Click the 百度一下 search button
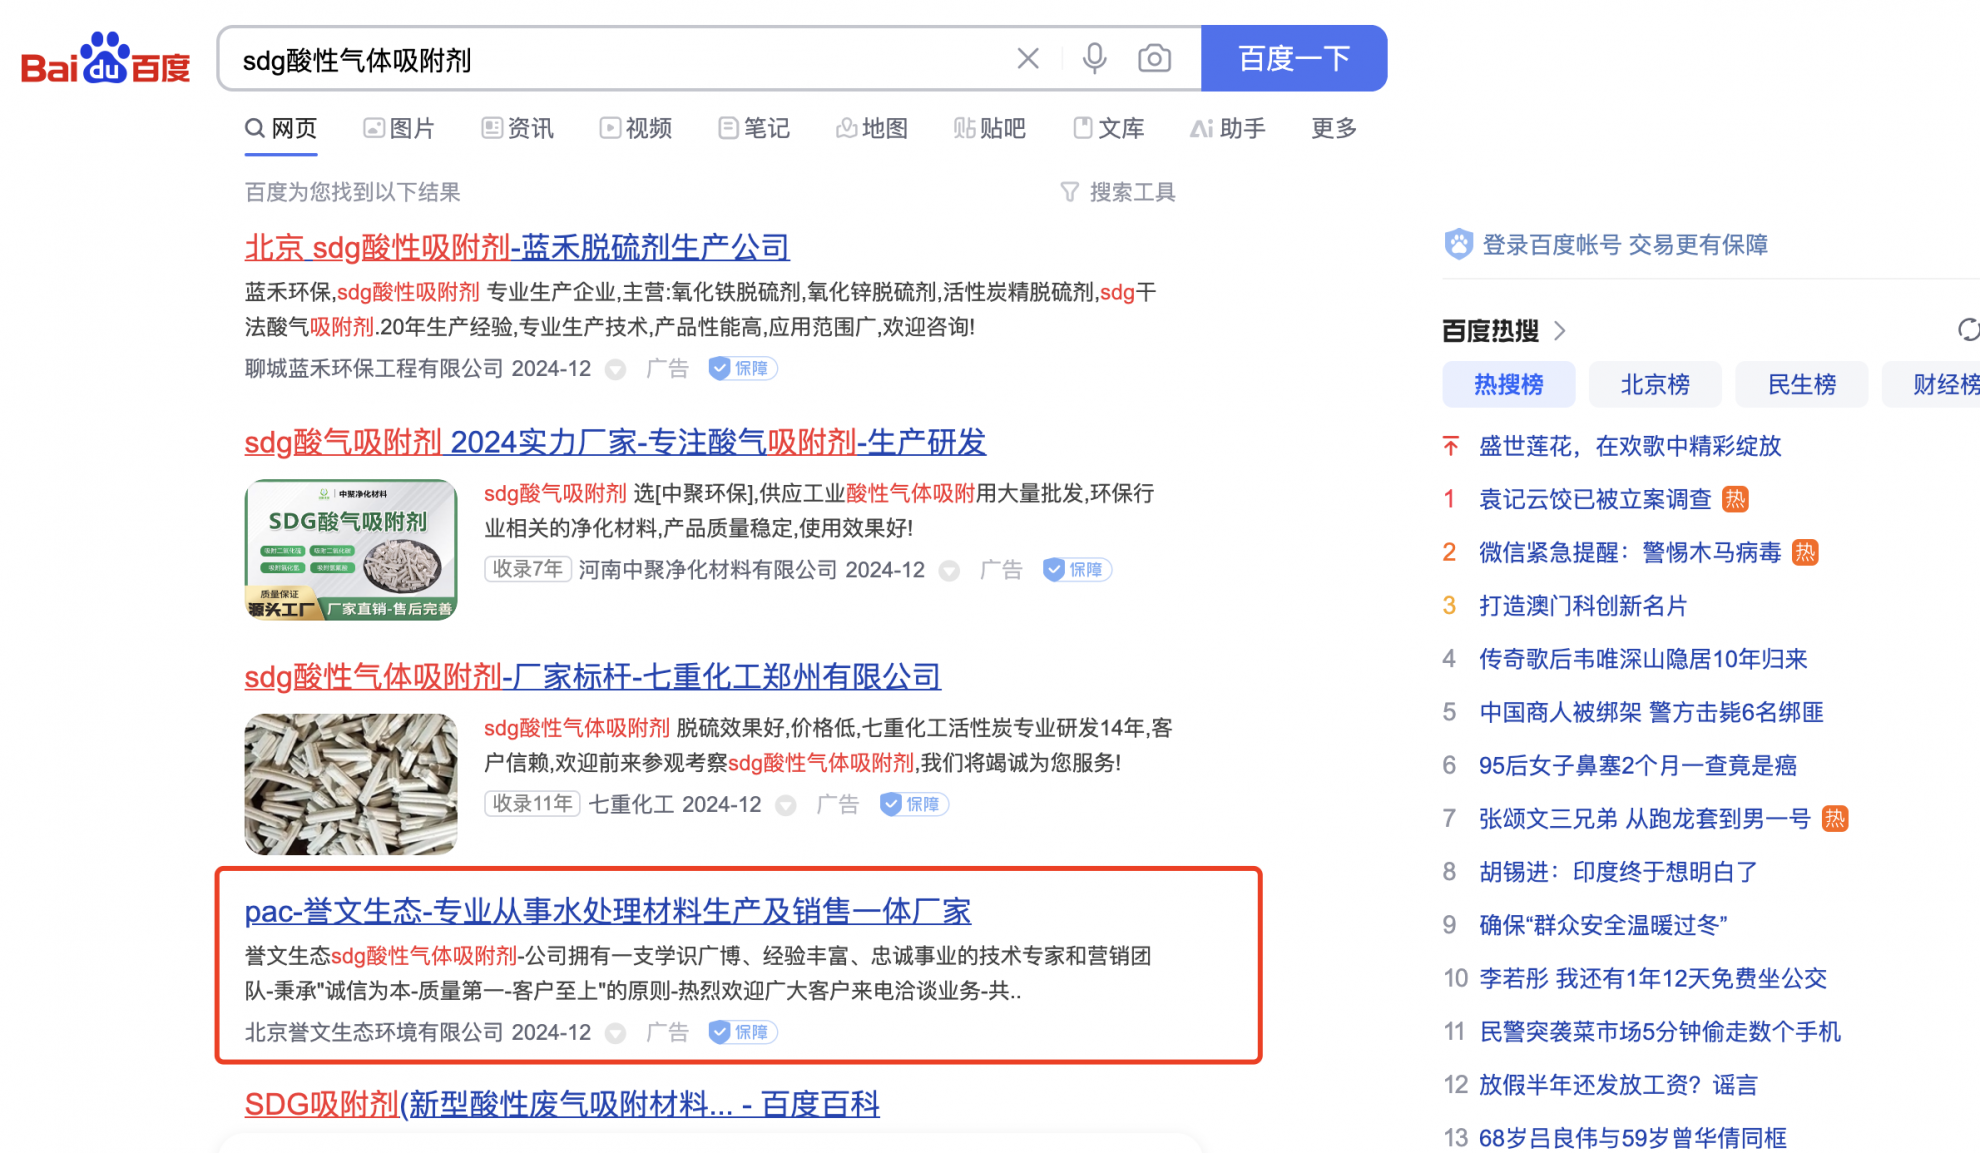 [x=1293, y=58]
